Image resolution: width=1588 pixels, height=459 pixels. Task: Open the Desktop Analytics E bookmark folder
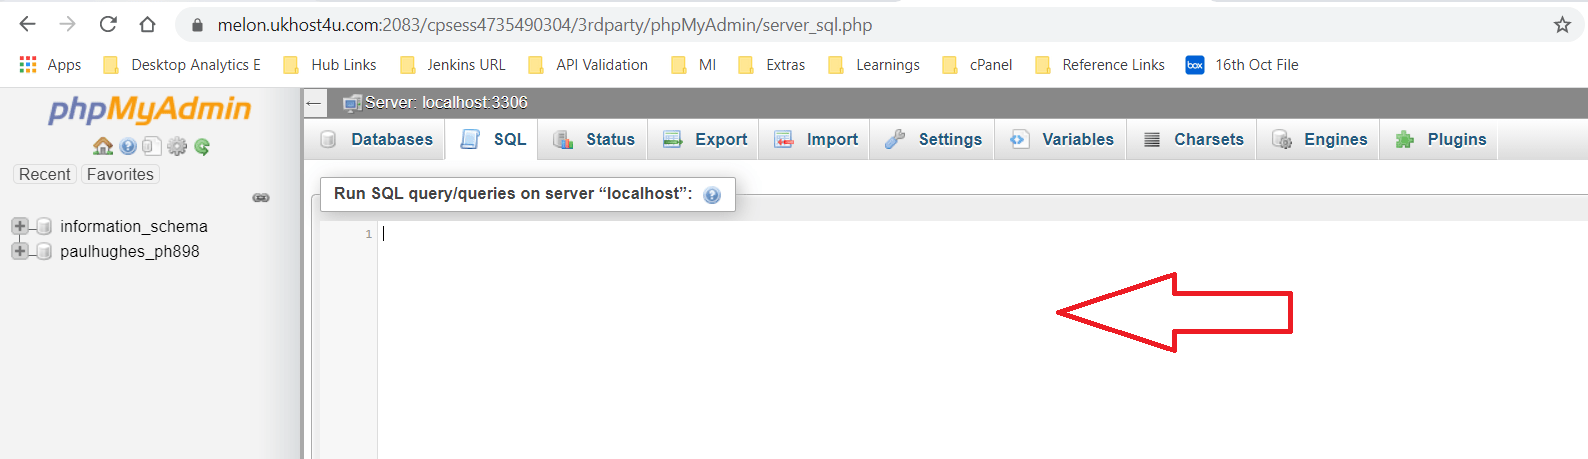pyautogui.click(x=182, y=65)
